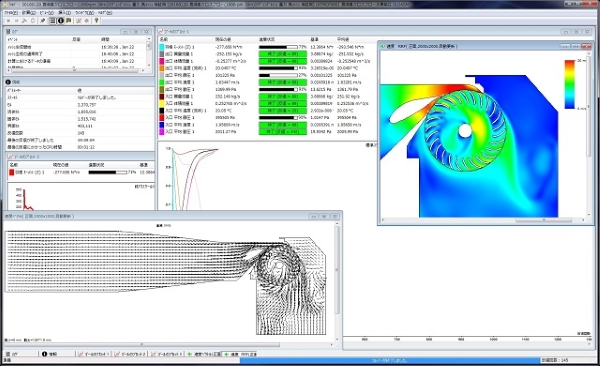Image resolution: width=600 pixels, height=366 pixels.
Task: Click the diamond shaped toolbar icon
Action: (x=87, y=21)
